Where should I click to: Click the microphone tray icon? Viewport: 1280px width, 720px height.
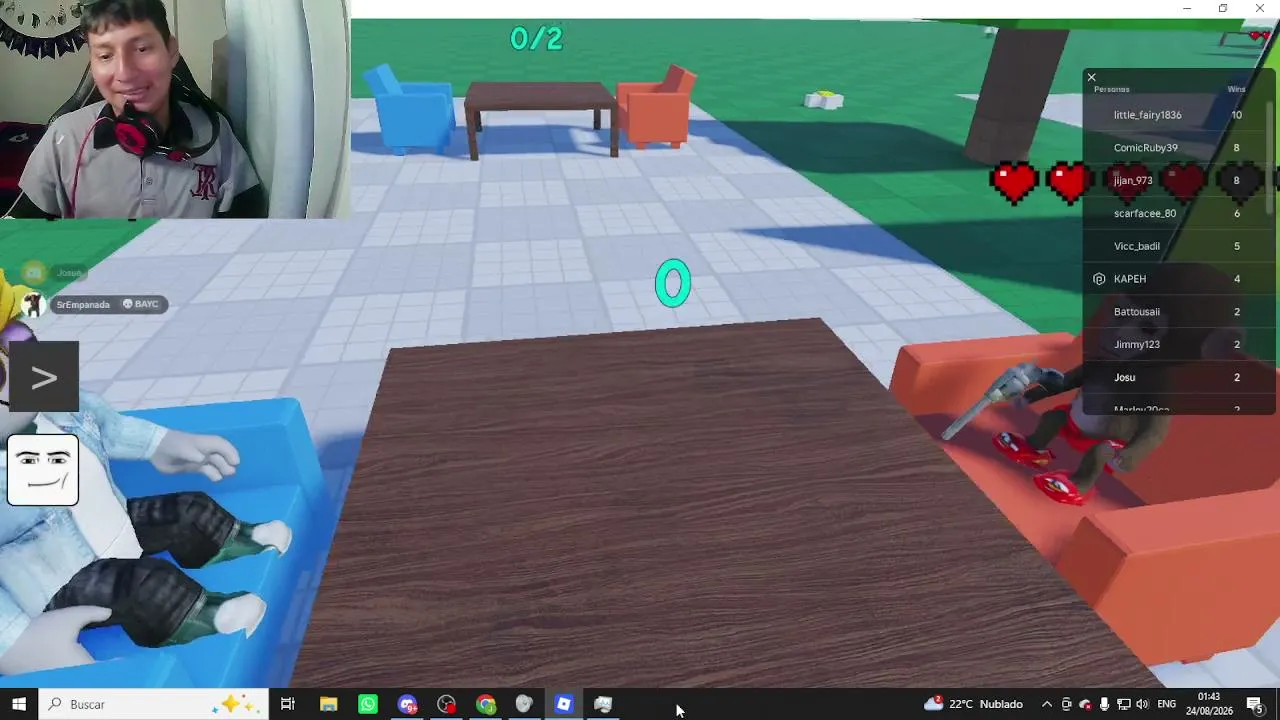click(1104, 704)
